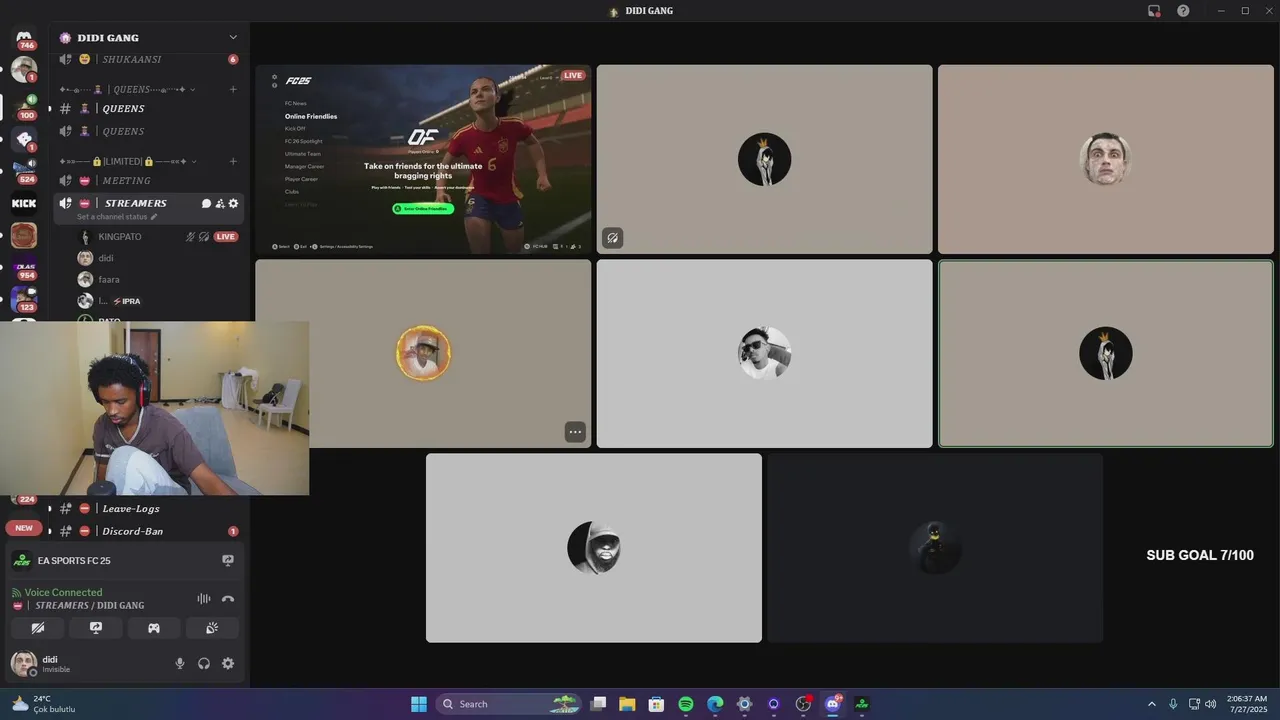Join the SHUKAANSI voice channel
Image resolution: width=1280 pixels, height=720 pixels.
coord(148,59)
